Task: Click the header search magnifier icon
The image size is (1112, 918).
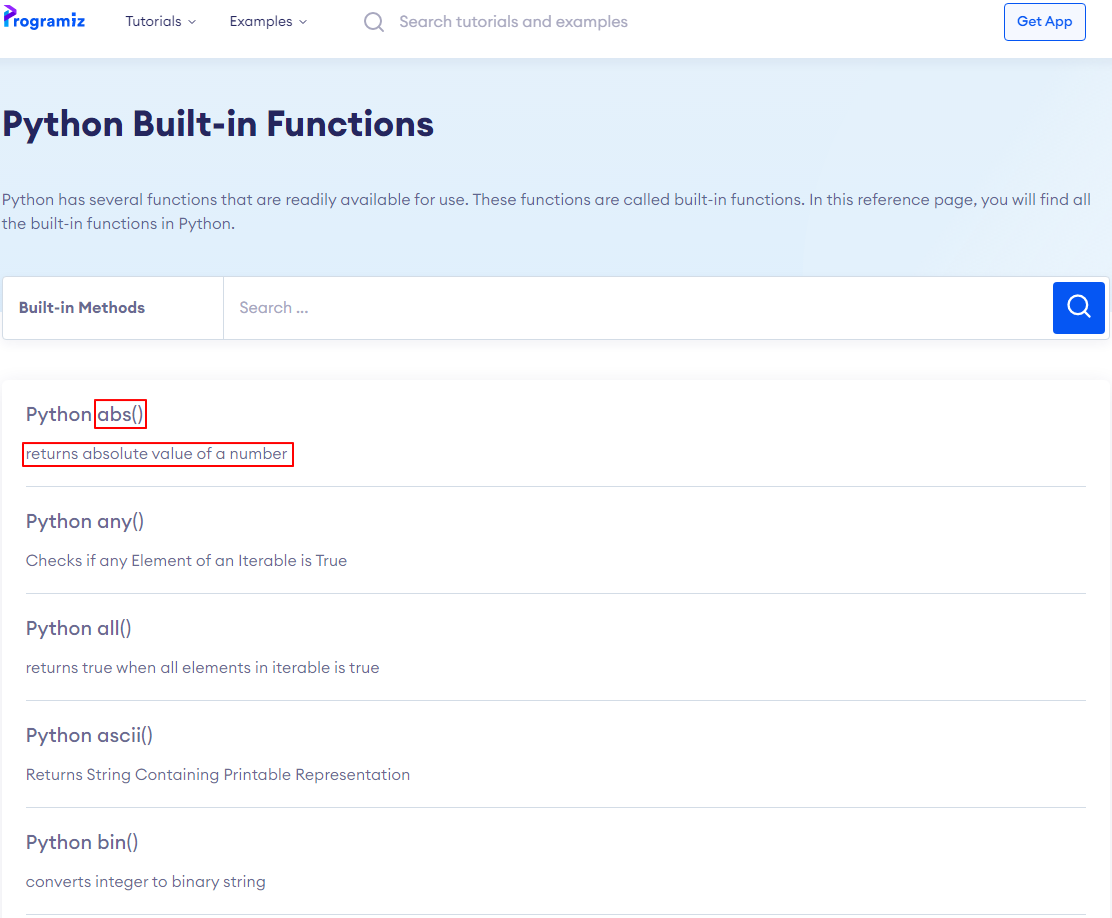Action: click(374, 22)
